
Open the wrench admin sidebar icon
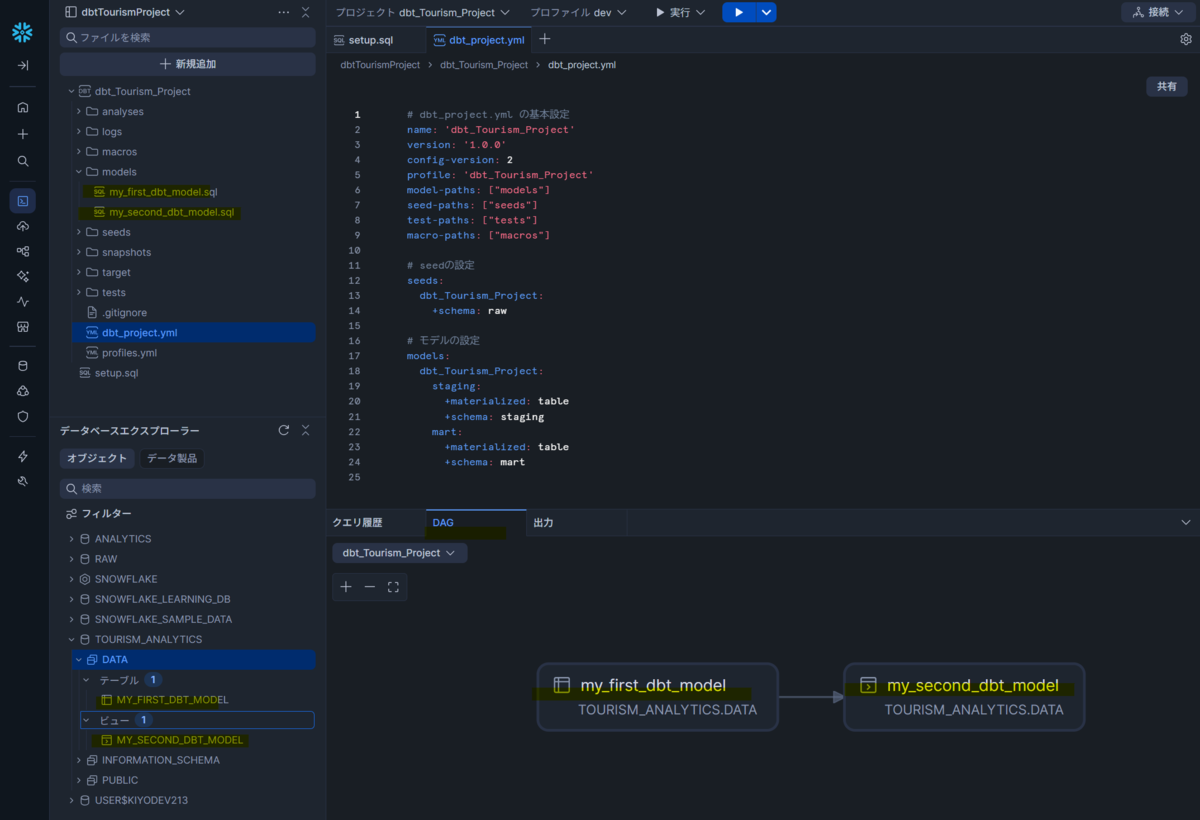click(x=23, y=481)
